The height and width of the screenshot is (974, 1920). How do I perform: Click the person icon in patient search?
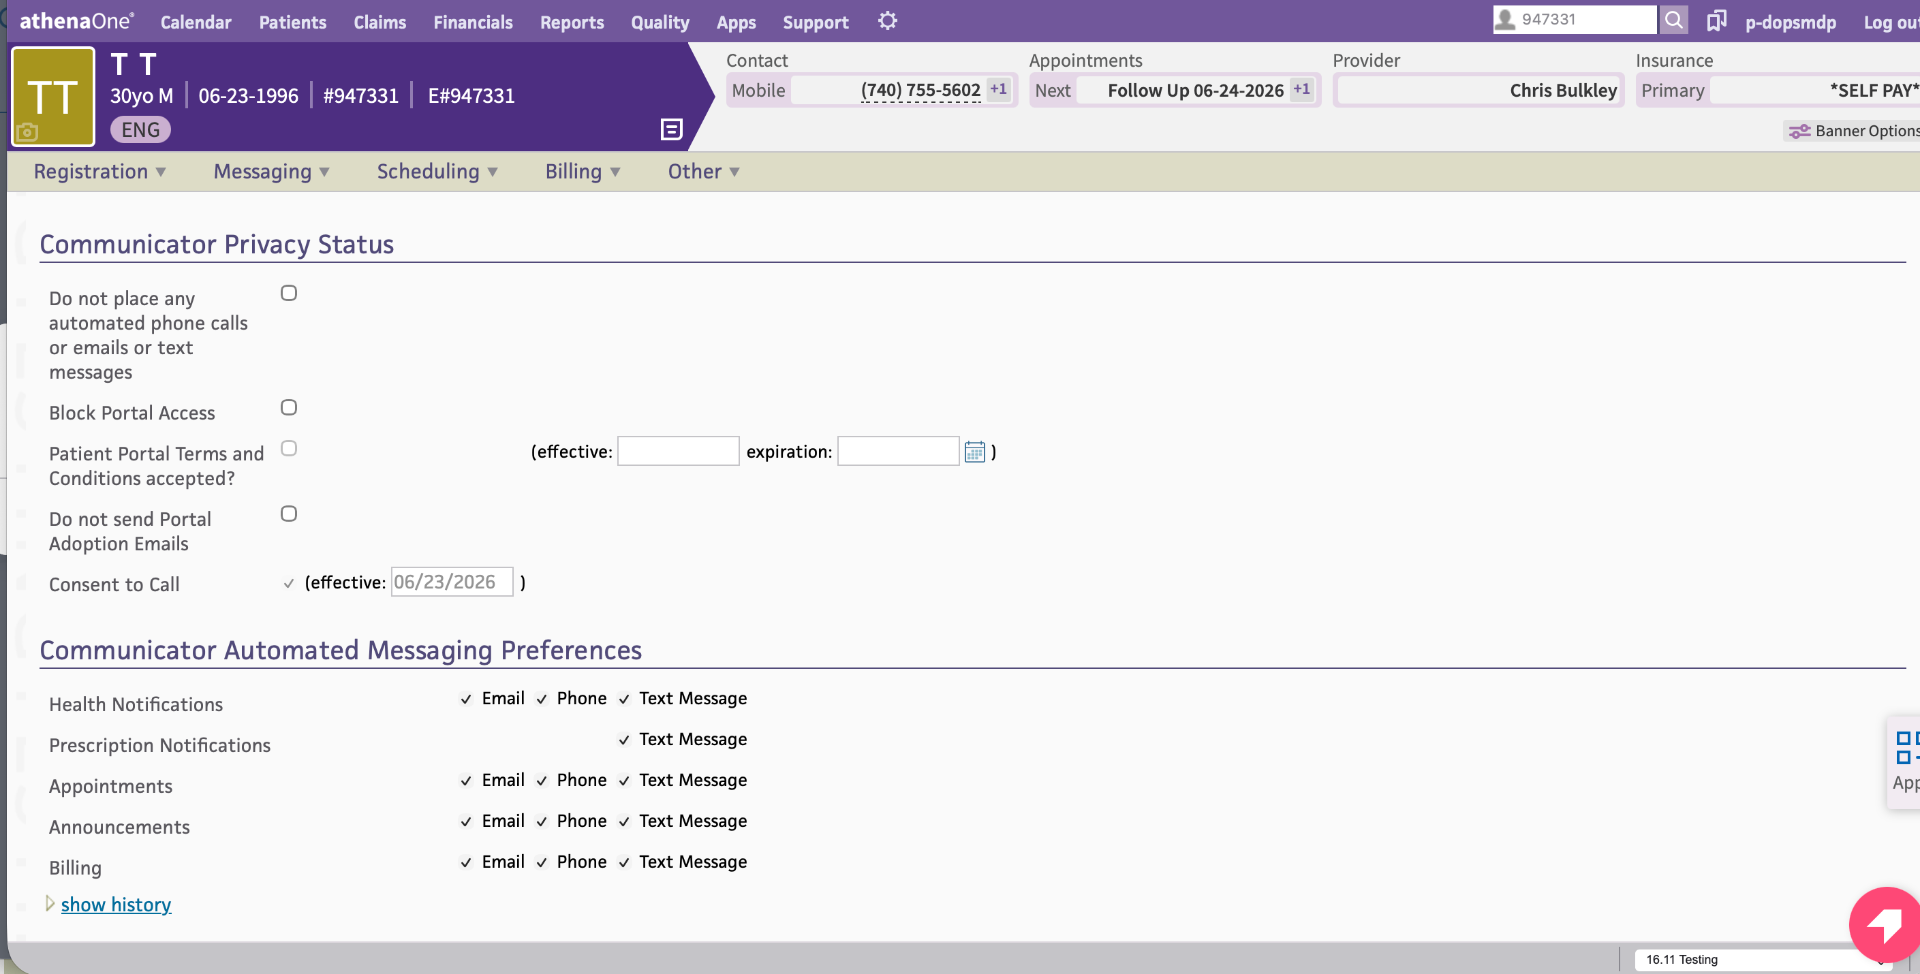1505,19
